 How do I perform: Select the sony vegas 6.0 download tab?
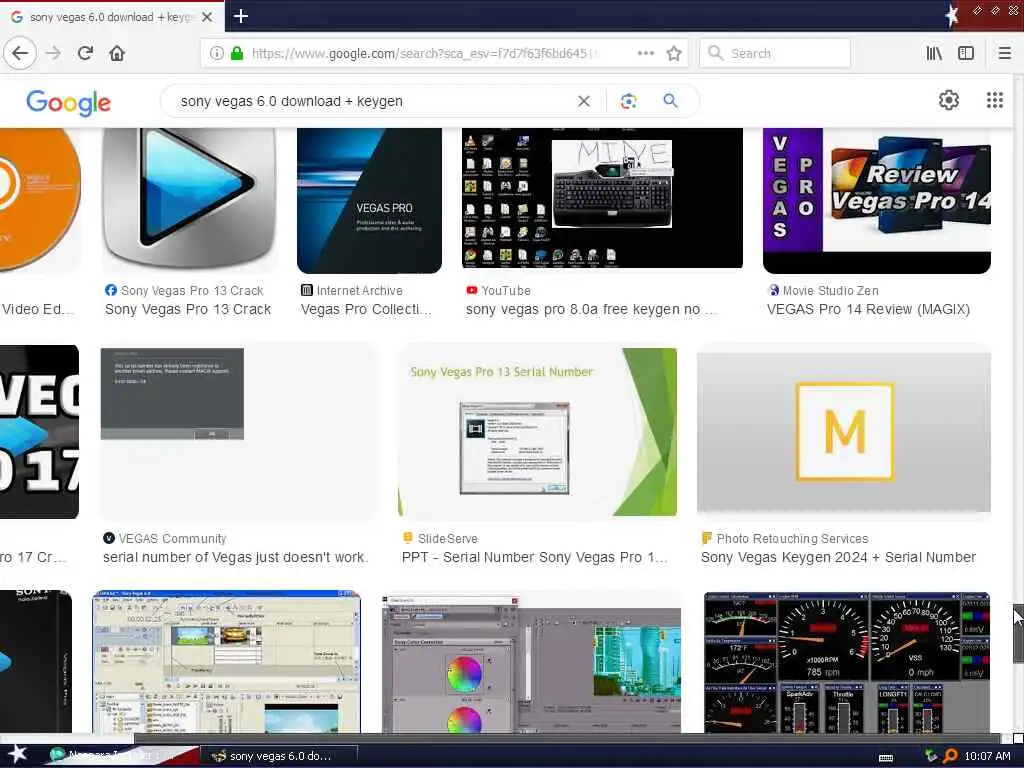[112, 16]
